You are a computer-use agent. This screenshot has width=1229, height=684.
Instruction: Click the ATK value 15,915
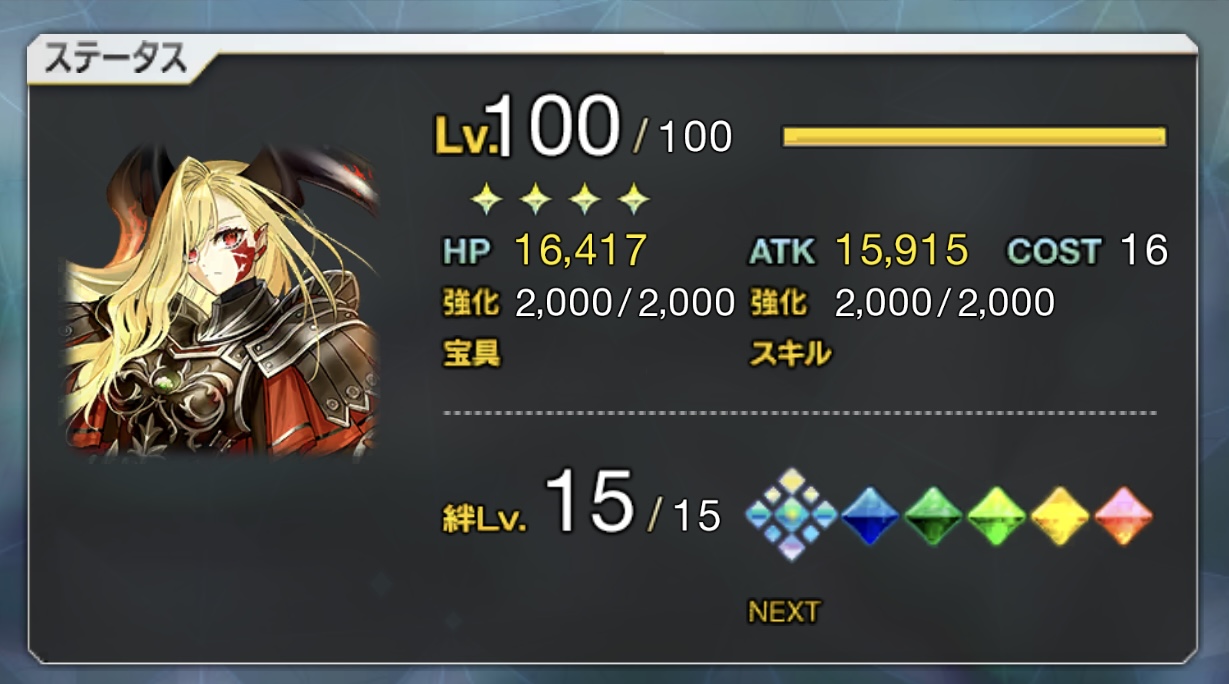point(901,250)
